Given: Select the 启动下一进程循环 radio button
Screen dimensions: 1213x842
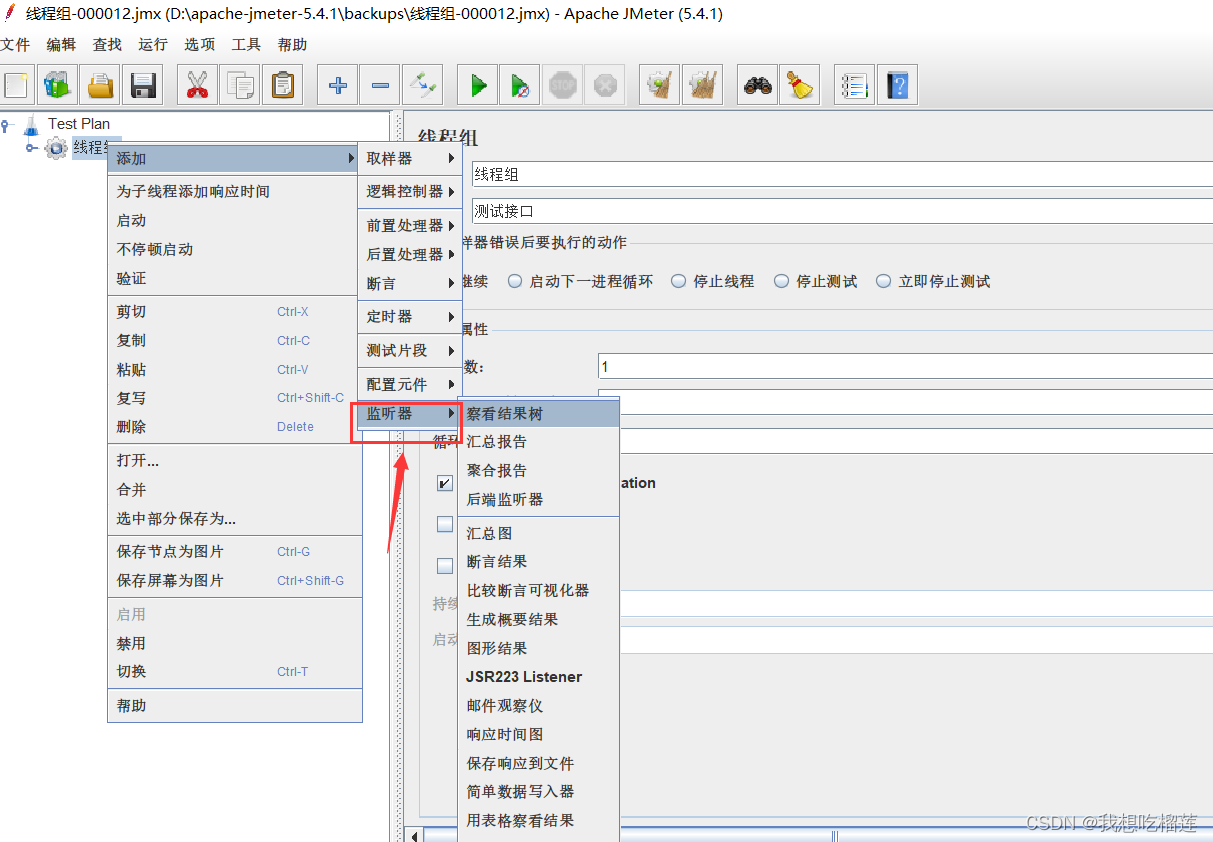Looking at the screenshot, I should [515, 282].
